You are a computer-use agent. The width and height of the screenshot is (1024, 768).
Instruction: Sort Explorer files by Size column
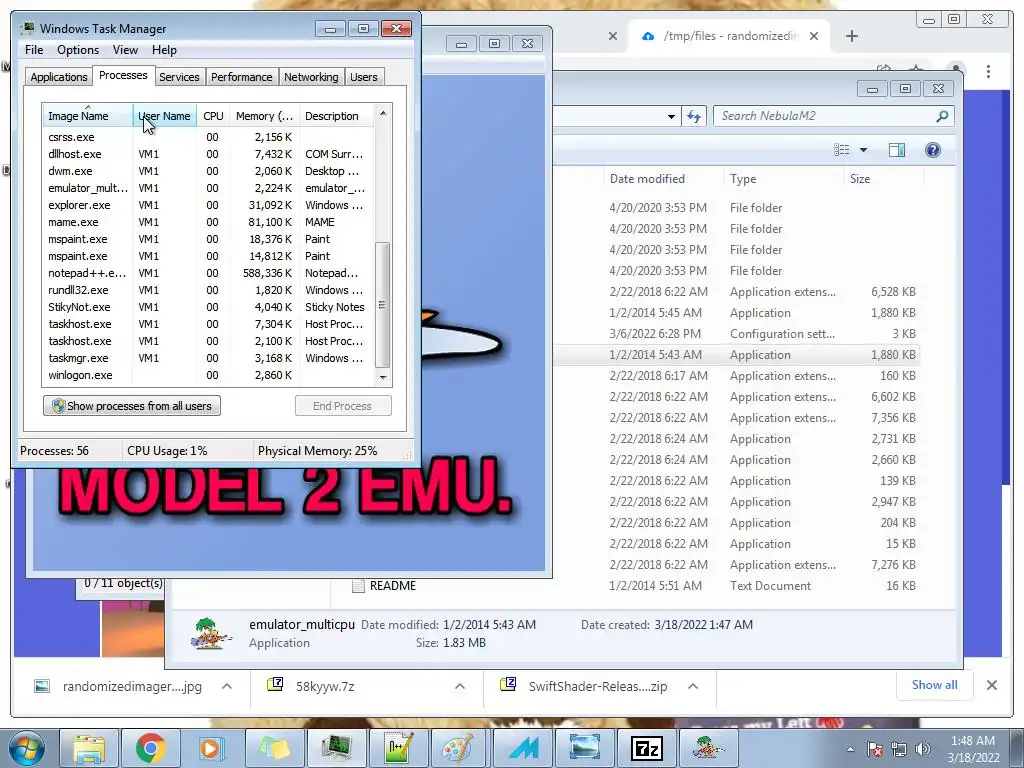coord(883,179)
